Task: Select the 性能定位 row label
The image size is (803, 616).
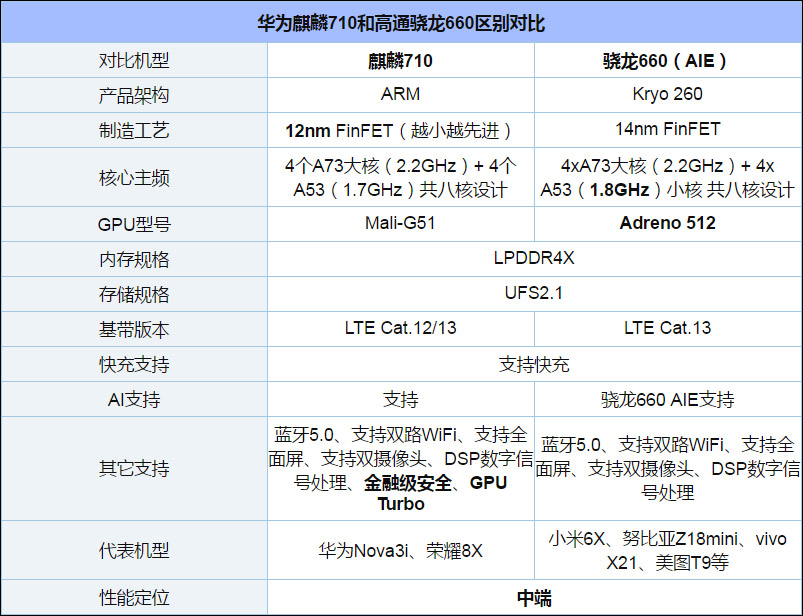Action: tap(134, 598)
